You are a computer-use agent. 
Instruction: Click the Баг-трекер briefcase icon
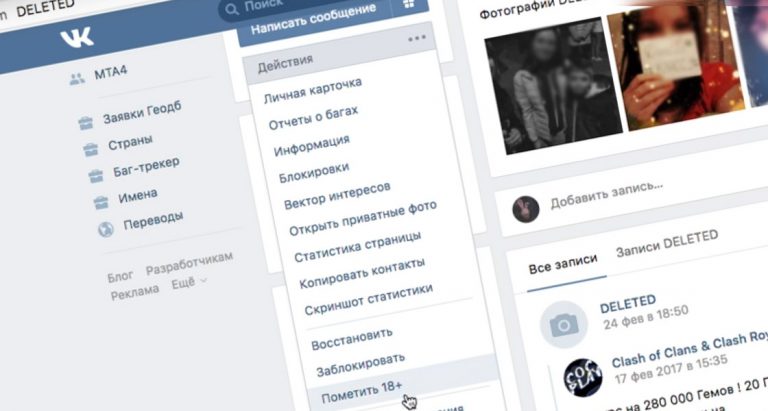click(96, 175)
